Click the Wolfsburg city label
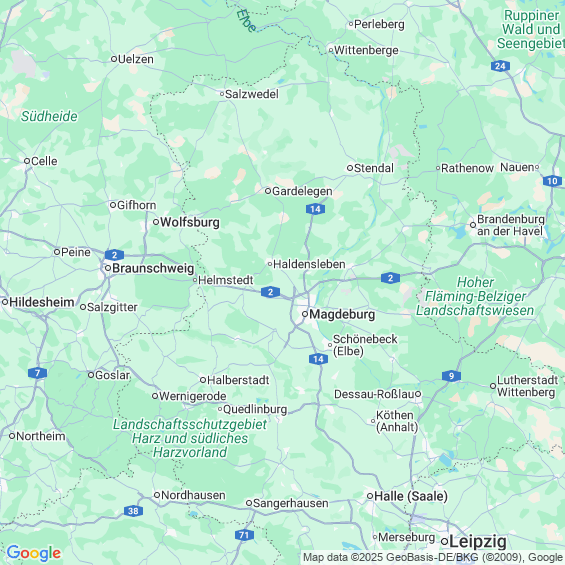Image resolution: width=565 pixels, height=565 pixels. click(x=190, y=222)
